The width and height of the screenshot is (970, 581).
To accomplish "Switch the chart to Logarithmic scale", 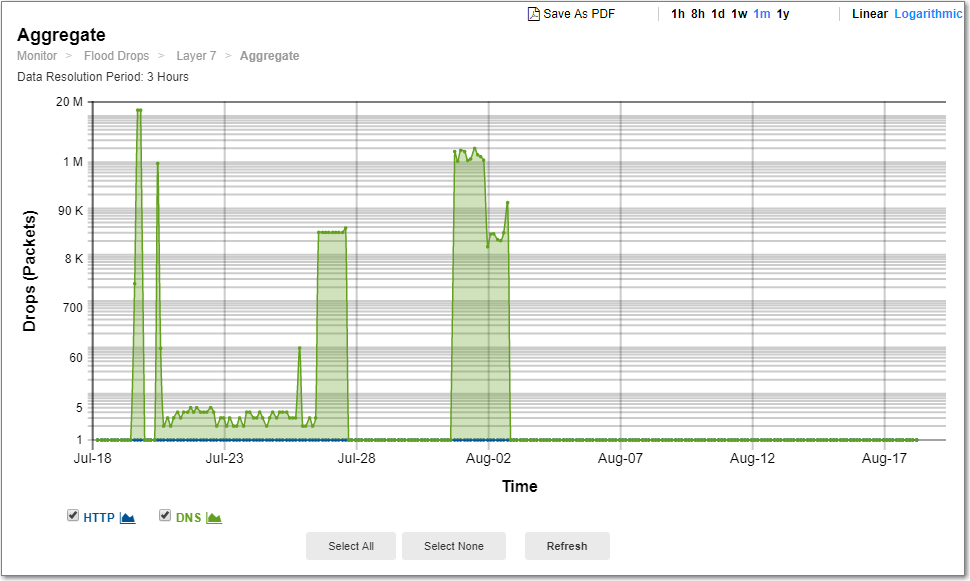I will tap(926, 14).
